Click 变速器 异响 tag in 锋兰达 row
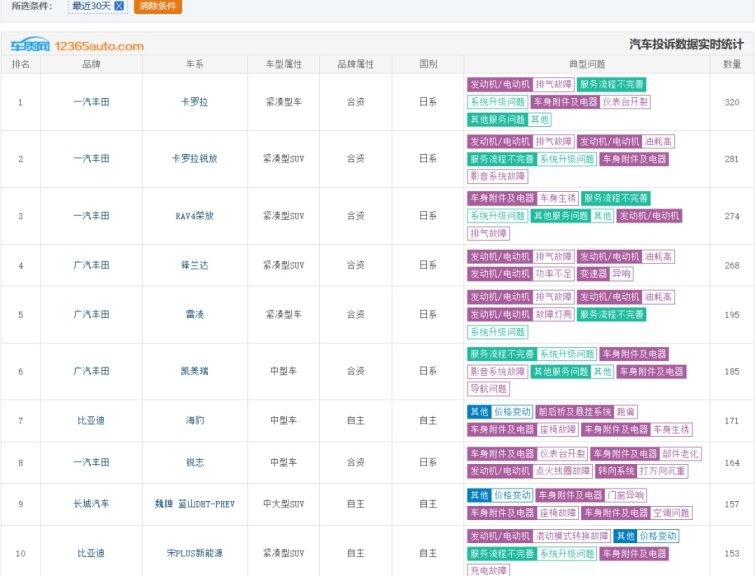Screen dimensions: 756x576 (605, 274)
